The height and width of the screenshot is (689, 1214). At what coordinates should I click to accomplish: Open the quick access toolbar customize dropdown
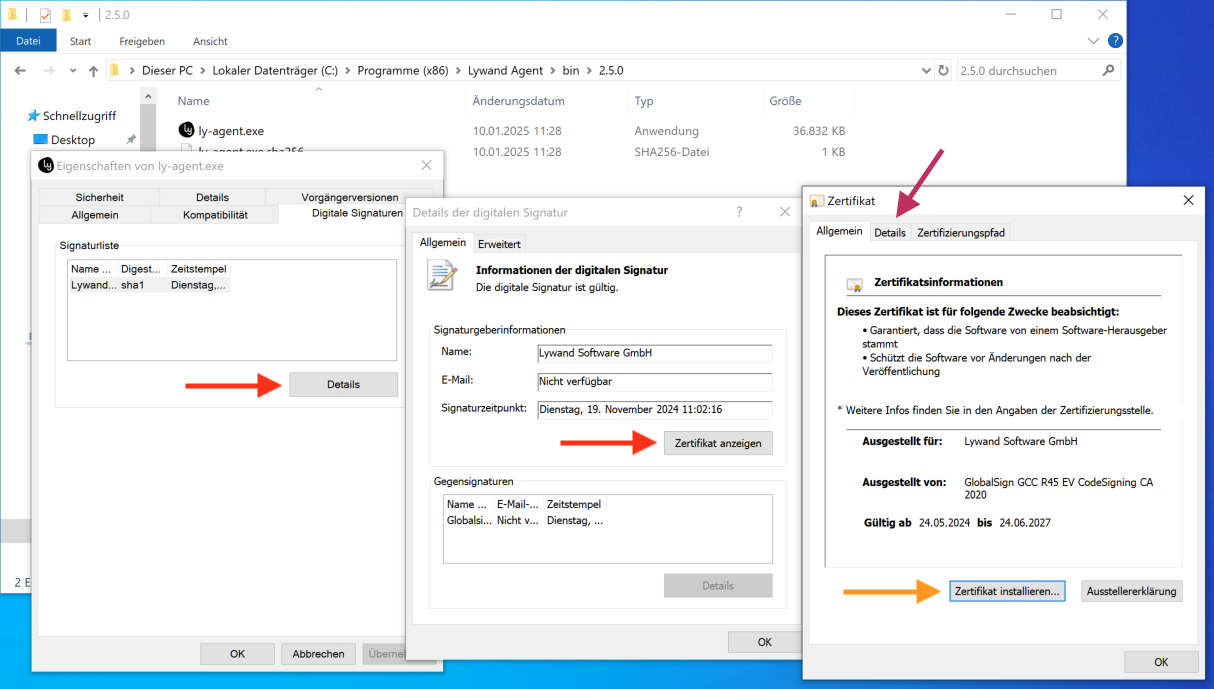[86, 15]
